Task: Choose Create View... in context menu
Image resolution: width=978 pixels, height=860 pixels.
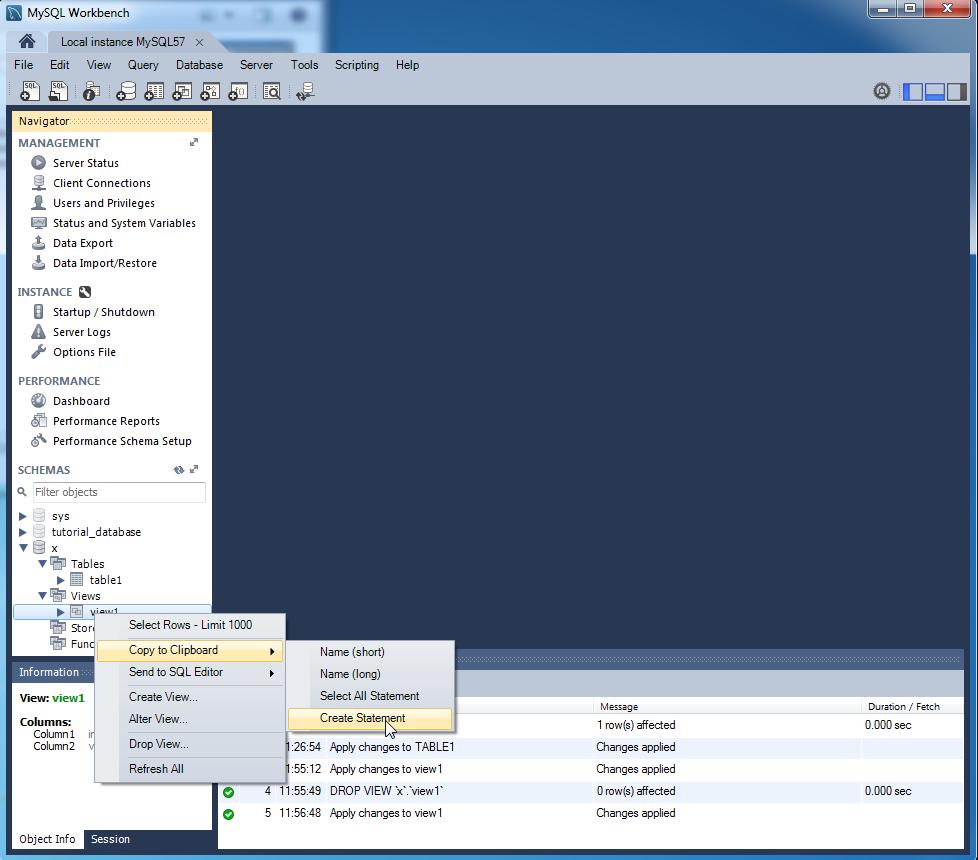Action: 190,697
